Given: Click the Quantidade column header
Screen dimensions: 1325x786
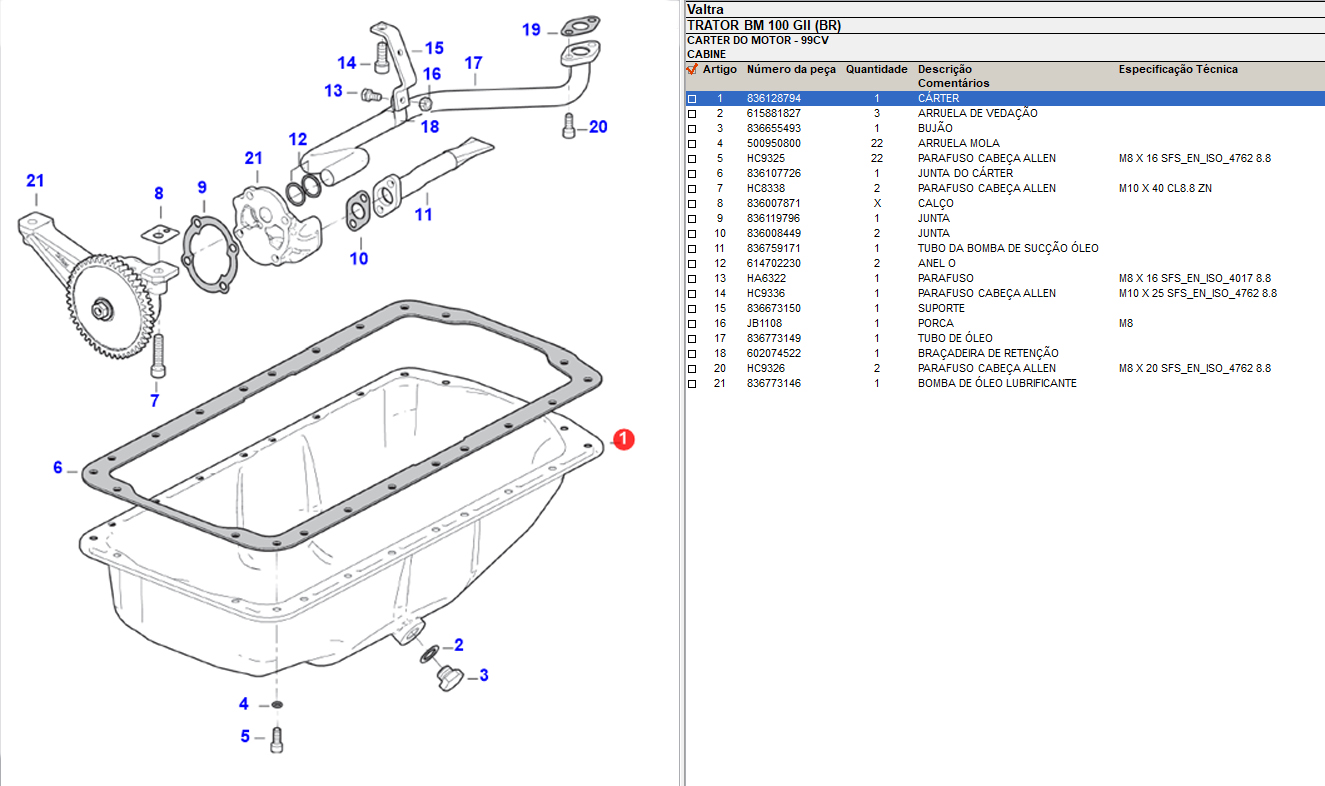Looking at the screenshot, I should click(876, 70).
